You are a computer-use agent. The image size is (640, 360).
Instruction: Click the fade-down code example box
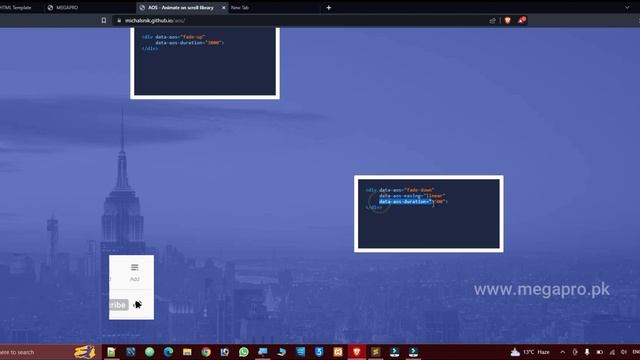point(429,214)
